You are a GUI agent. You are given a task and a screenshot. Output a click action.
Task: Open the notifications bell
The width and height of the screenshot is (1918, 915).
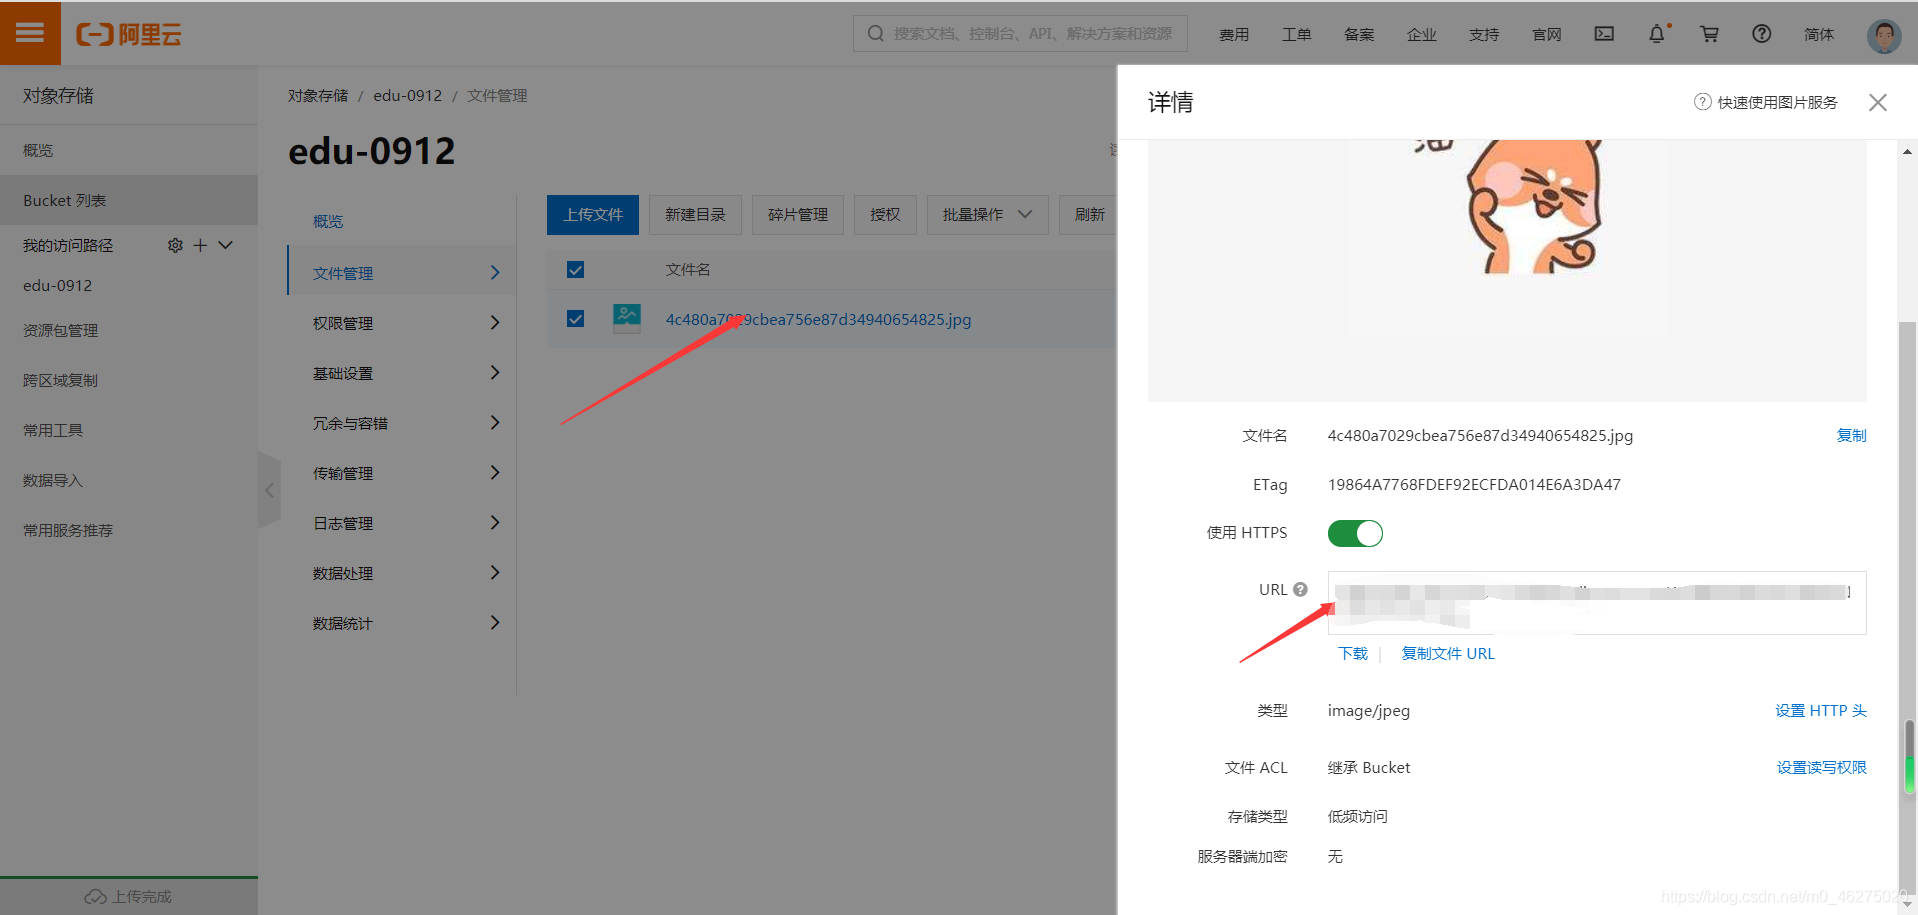(1657, 33)
